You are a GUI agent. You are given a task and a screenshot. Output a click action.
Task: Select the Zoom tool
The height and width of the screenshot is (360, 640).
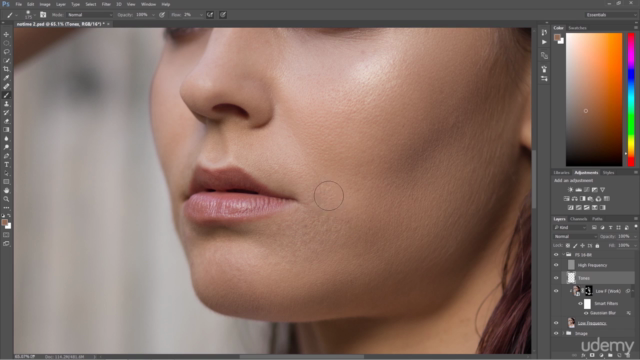tap(6, 199)
